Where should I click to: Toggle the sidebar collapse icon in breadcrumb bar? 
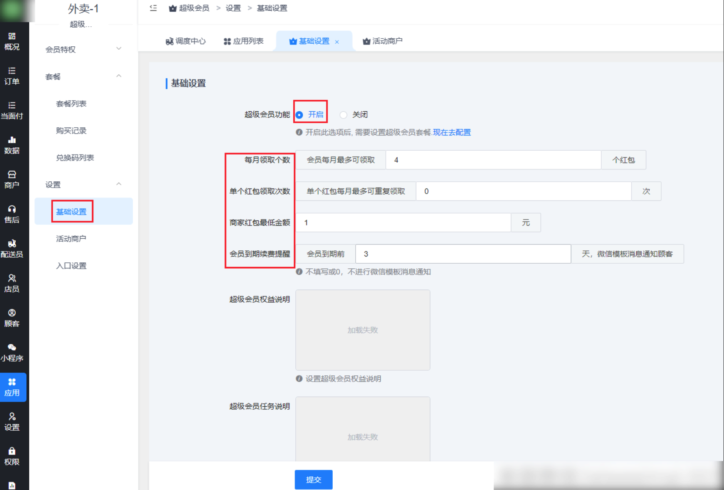[x=151, y=8]
